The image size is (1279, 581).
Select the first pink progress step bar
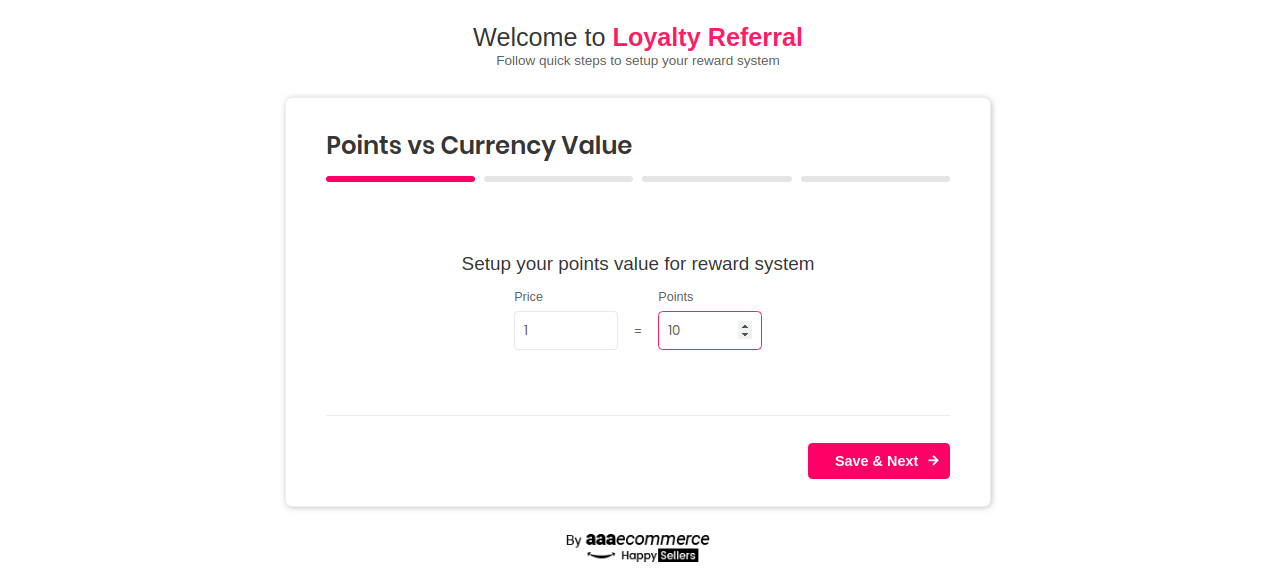coord(400,179)
